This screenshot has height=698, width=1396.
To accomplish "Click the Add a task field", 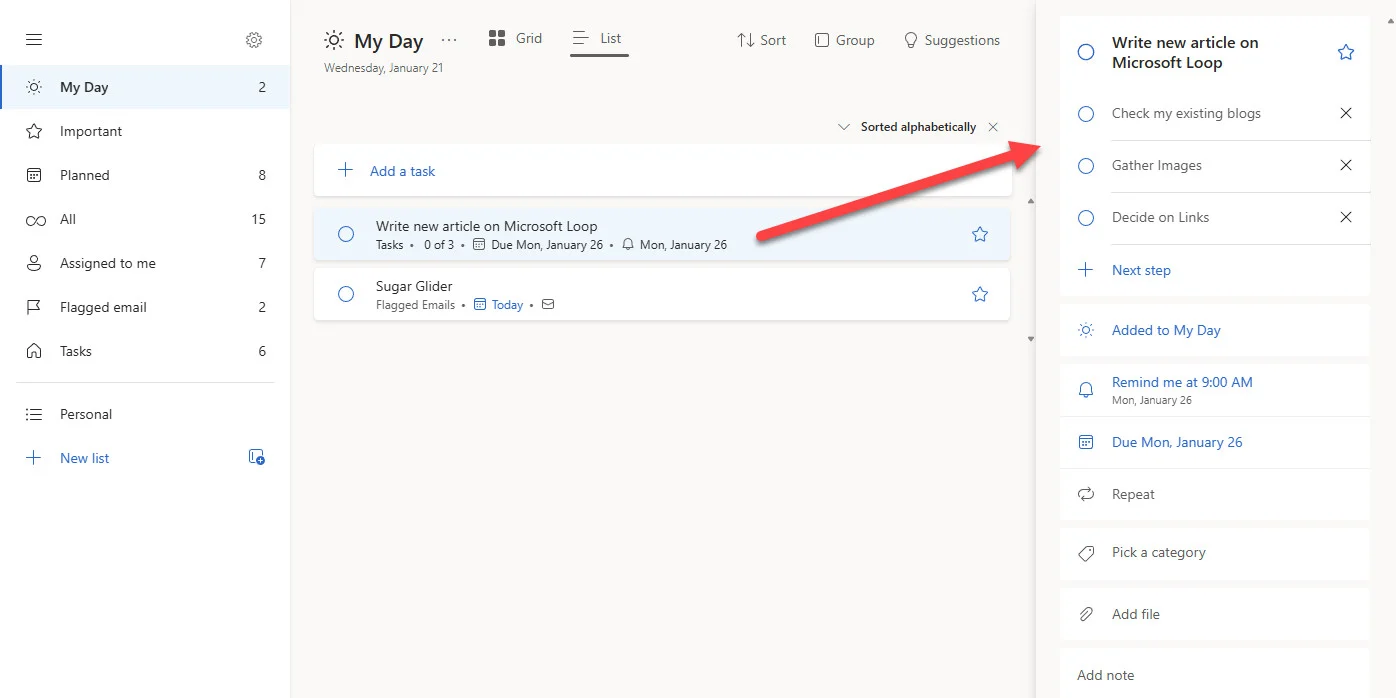I will pyautogui.click(x=662, y=170).
